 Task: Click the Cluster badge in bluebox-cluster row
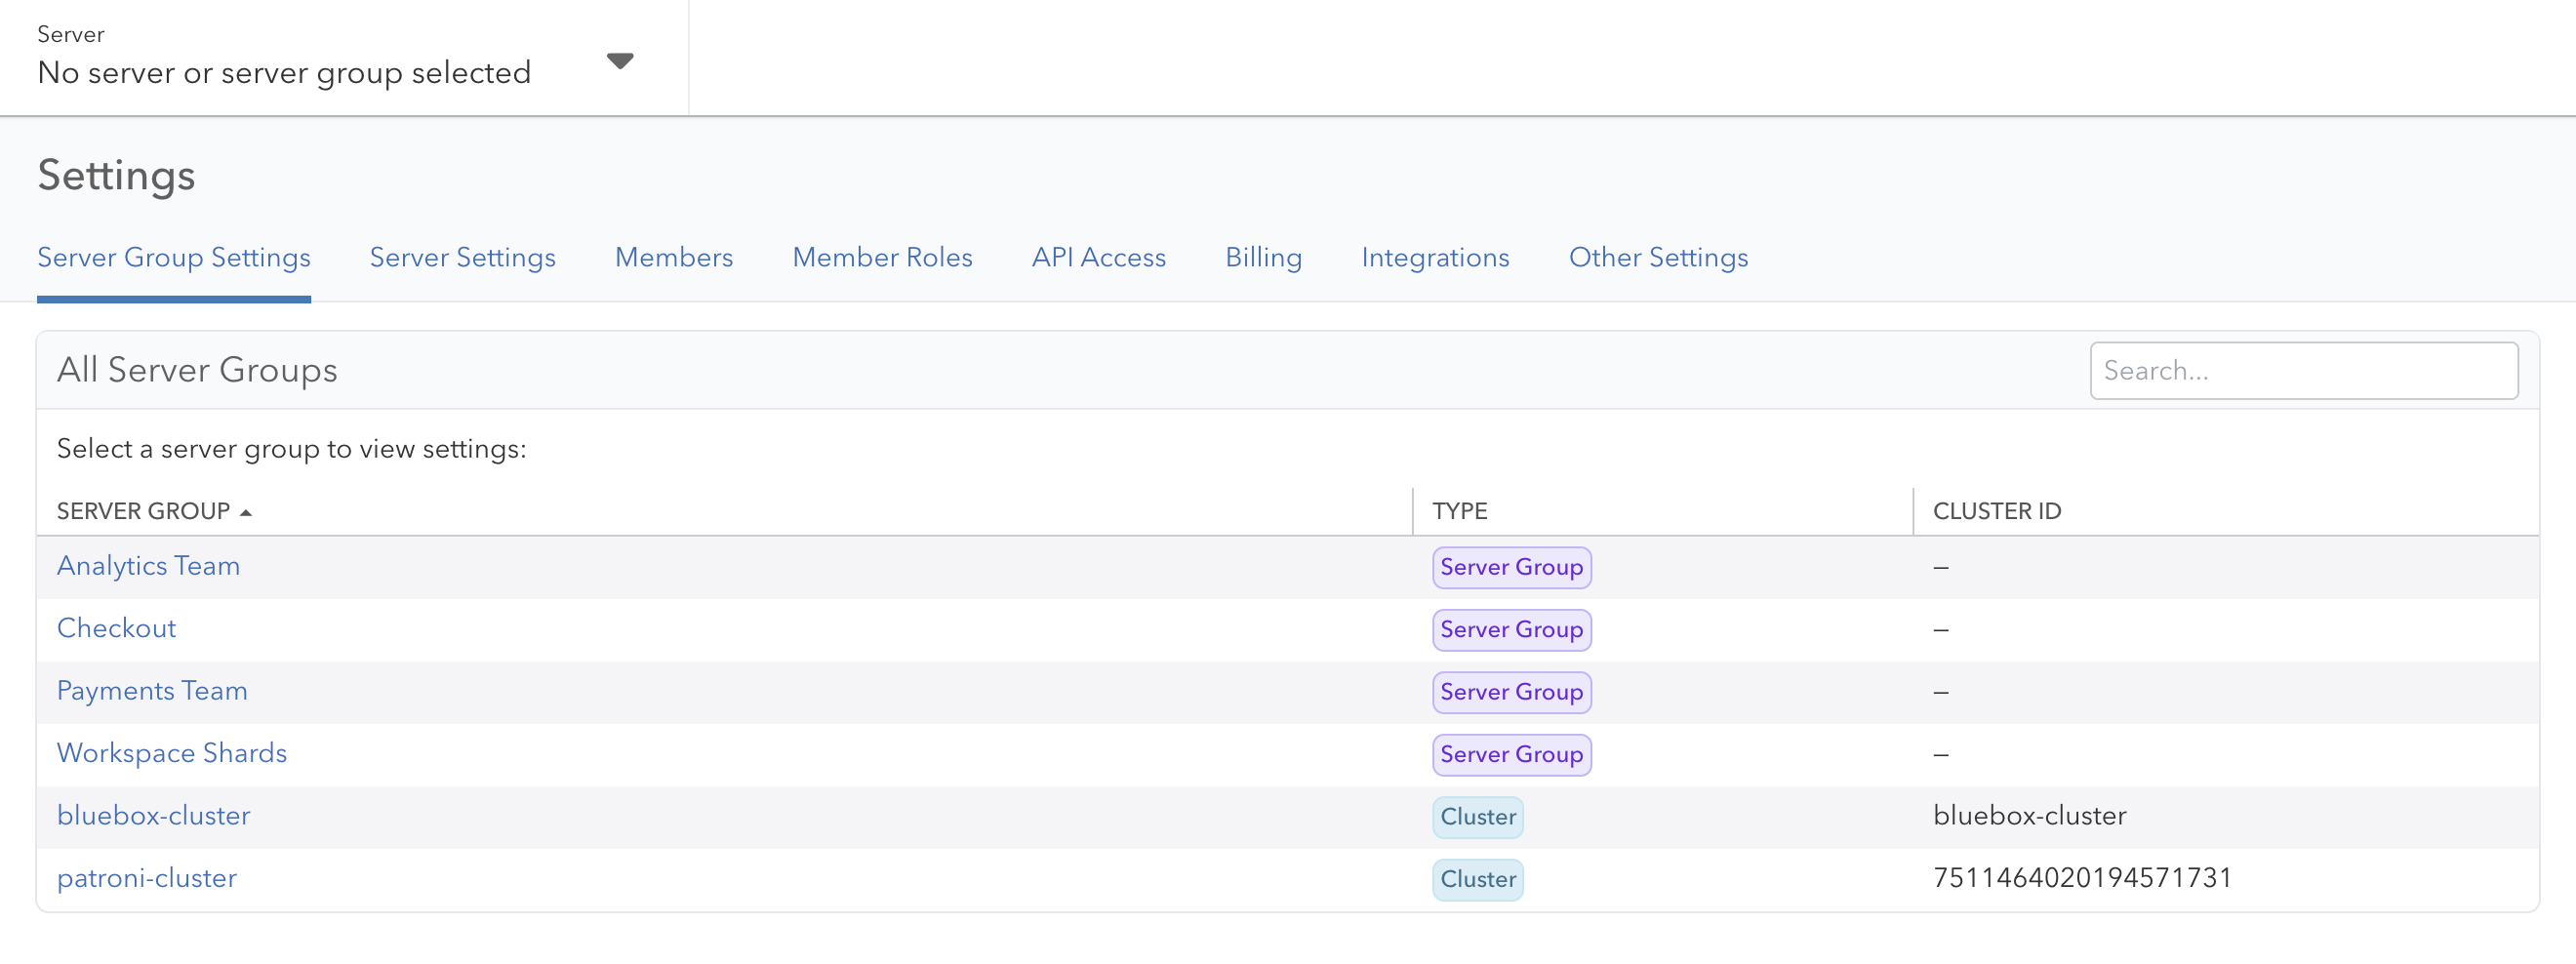(1477, 817)
